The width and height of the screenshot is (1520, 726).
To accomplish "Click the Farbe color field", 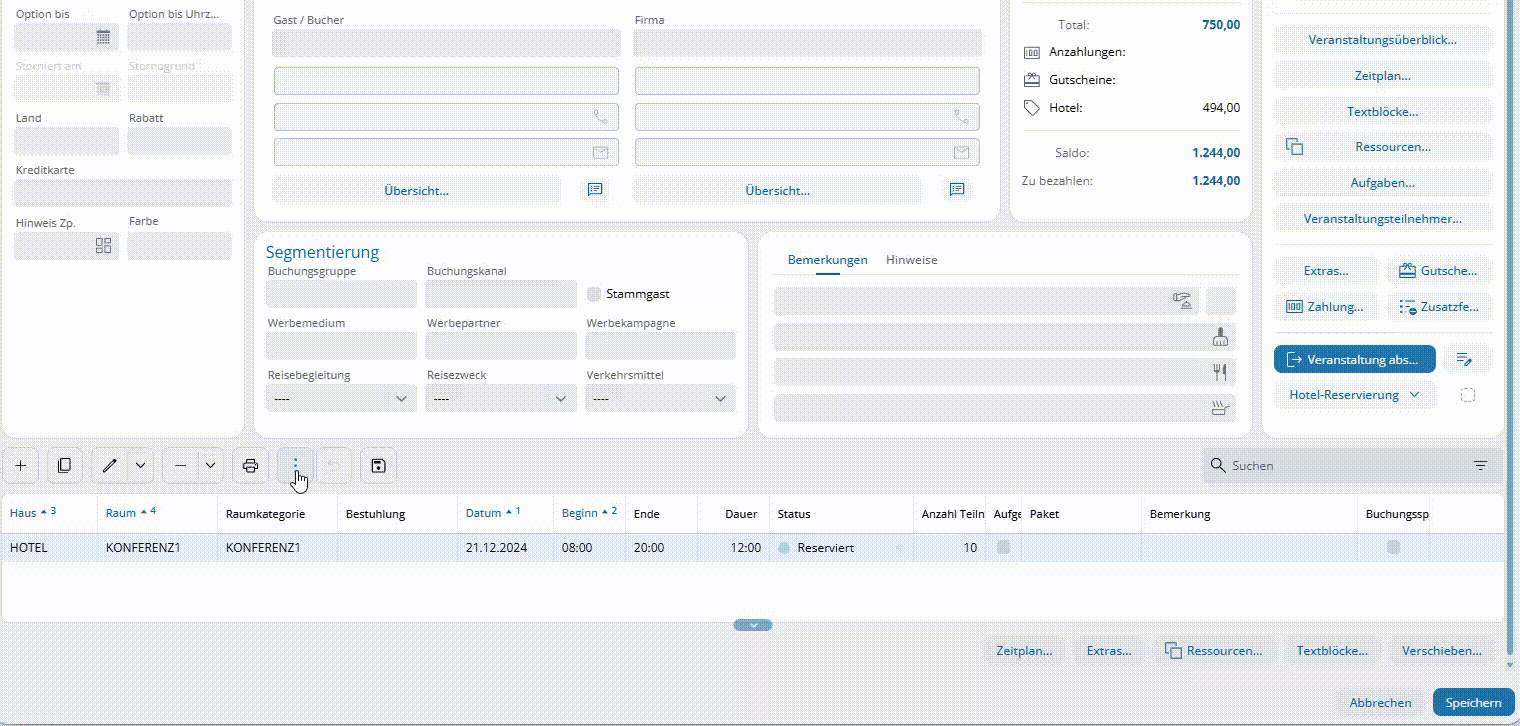I will click(x=179, y=246).
